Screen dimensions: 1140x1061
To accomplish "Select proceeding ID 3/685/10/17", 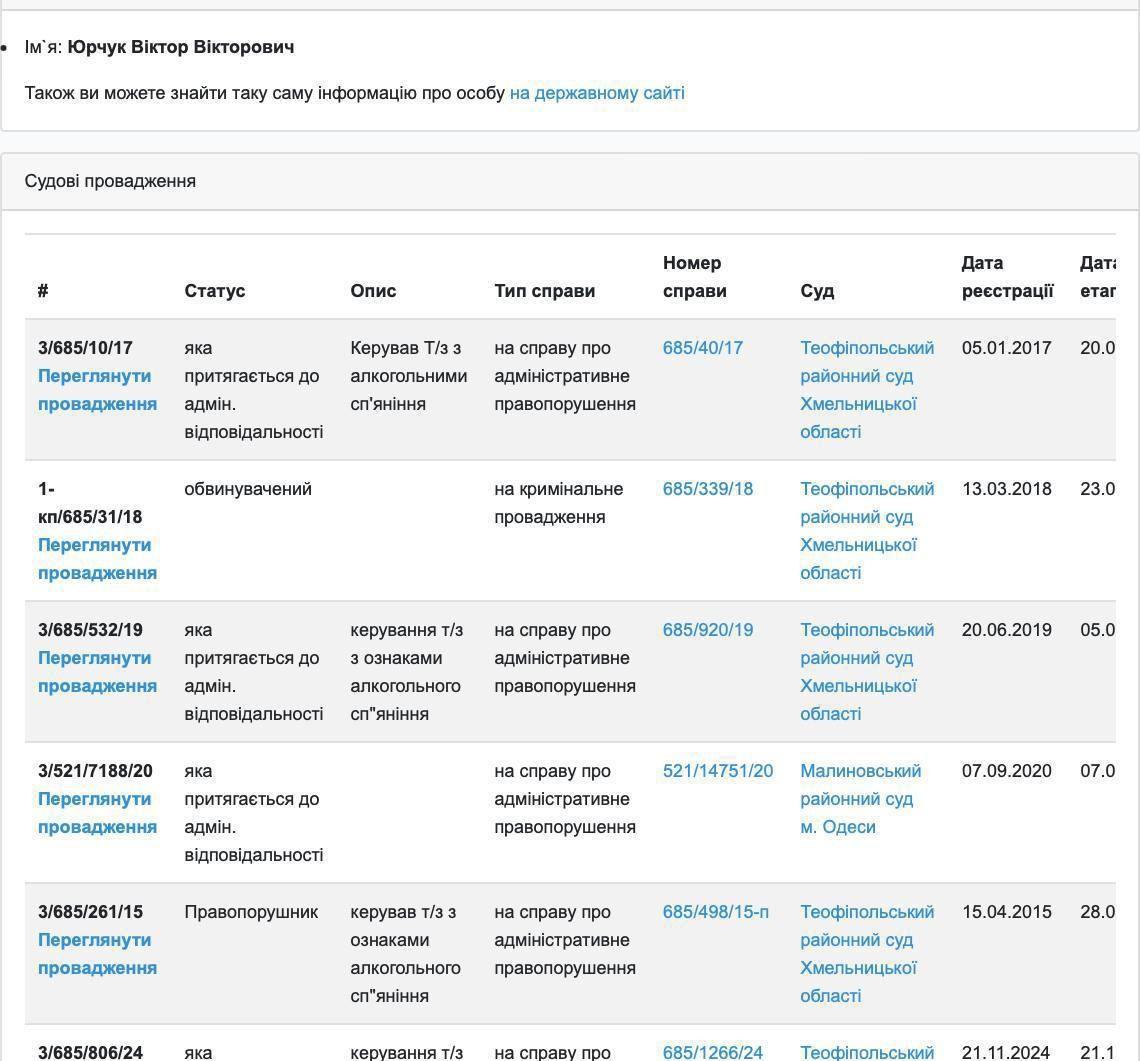I will click(85, 348).
